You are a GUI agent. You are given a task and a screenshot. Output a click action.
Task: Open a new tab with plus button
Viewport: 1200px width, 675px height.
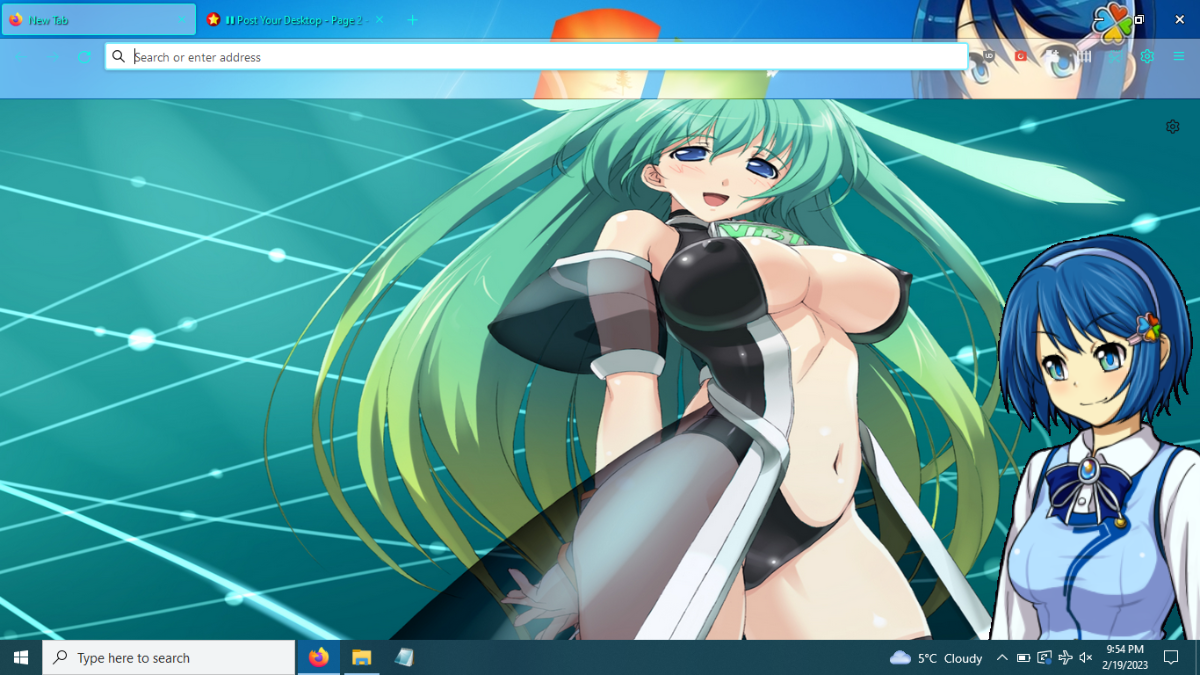click(412, 20)
